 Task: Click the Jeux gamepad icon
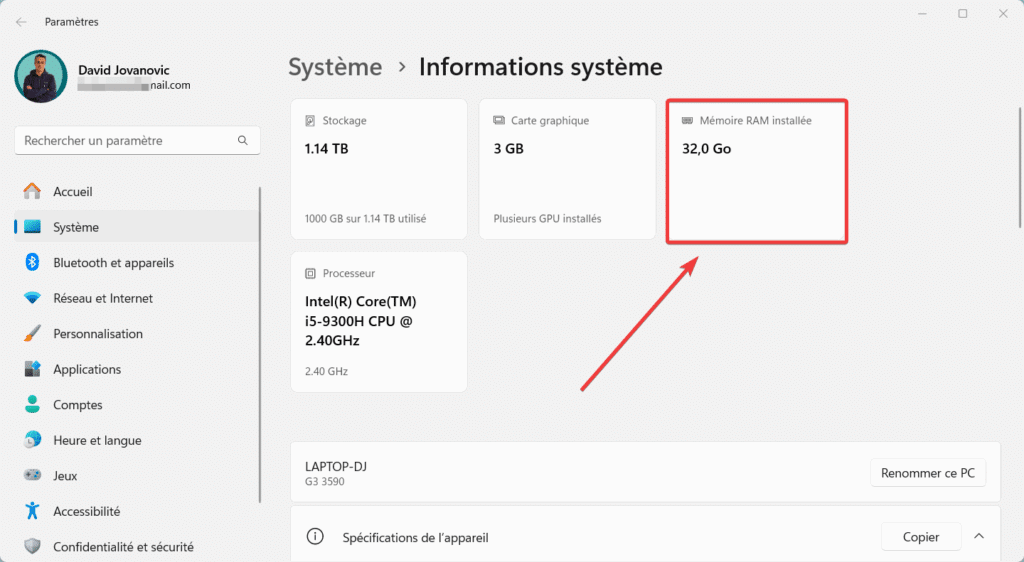pos(33,476)
